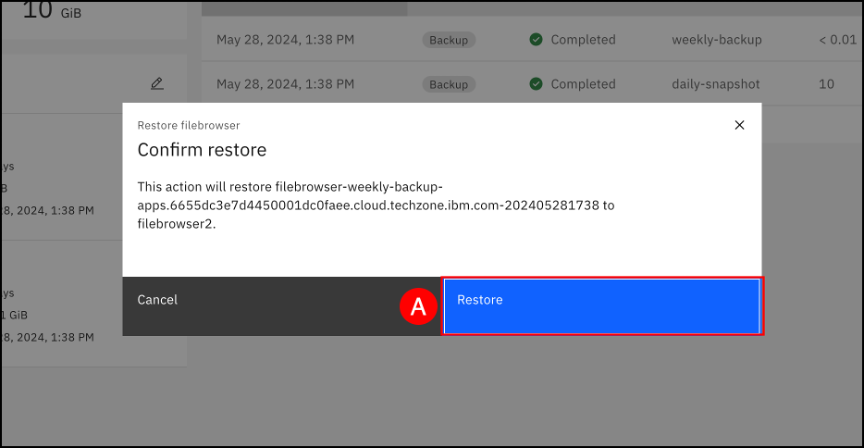Screen dimensions: 864x448
Task: Click the date in the weekly-backup row
Action: point(285,40)
